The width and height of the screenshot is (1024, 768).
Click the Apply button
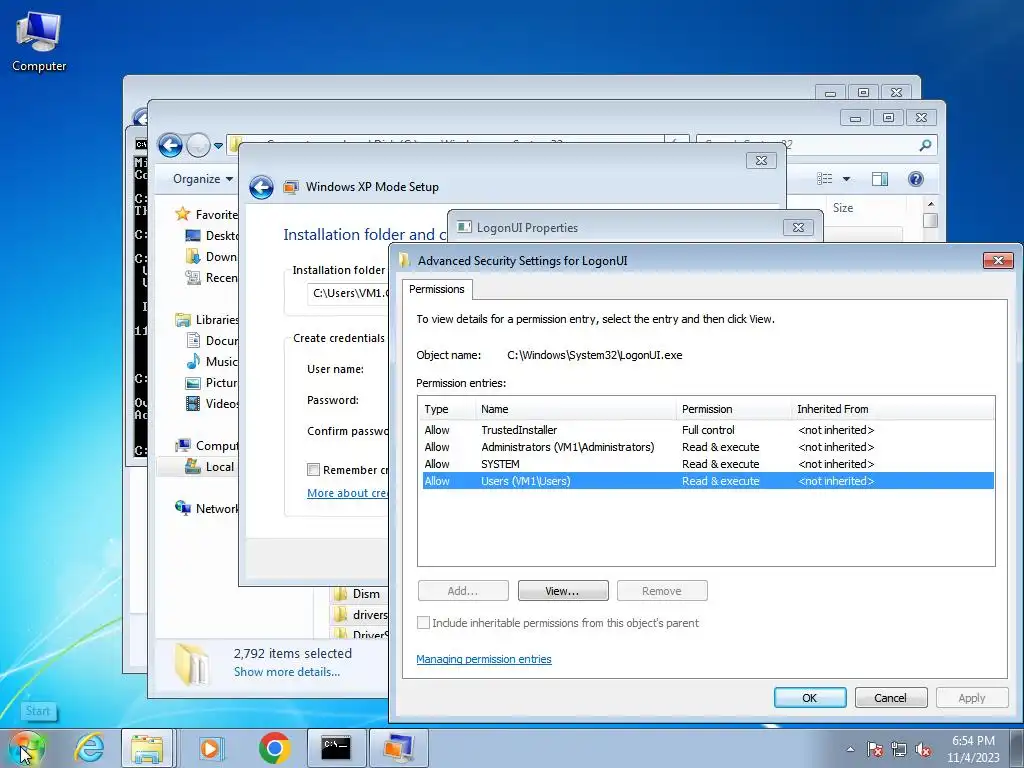coord(972,697)
